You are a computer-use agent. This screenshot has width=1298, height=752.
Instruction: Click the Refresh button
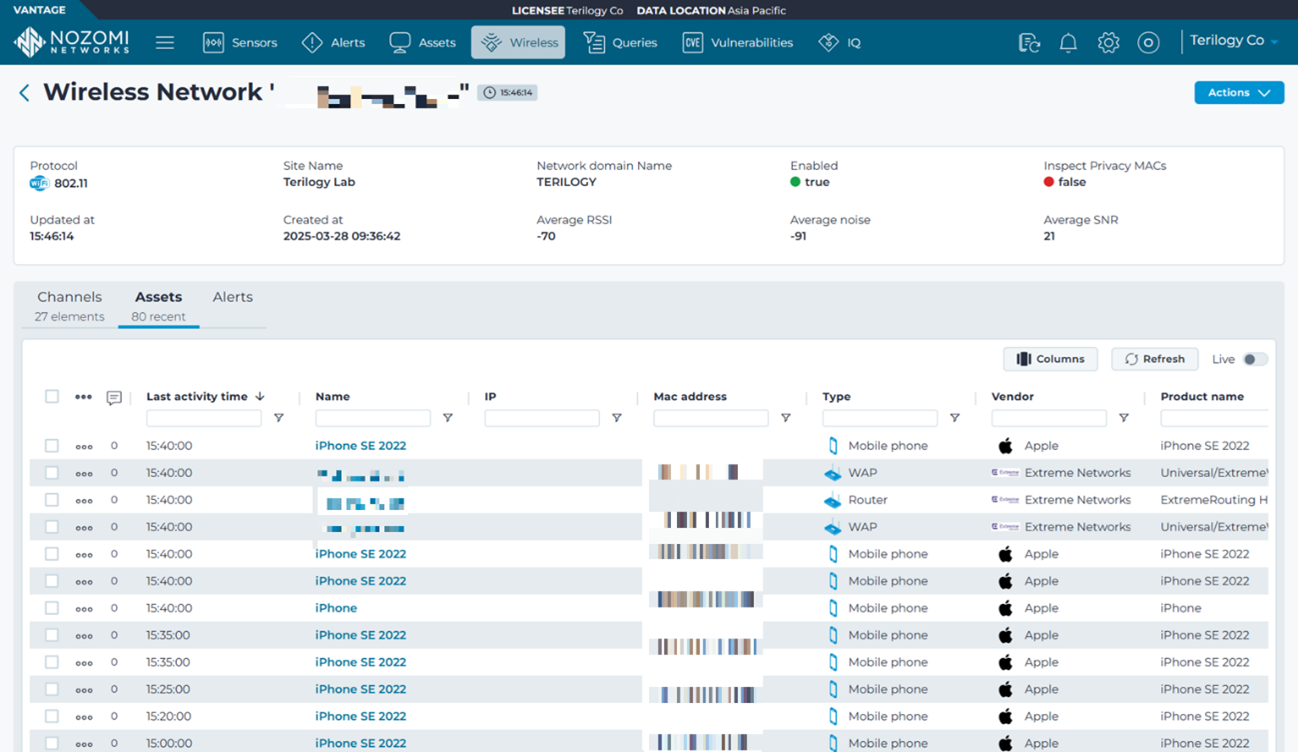click(x=1155, y=359)
